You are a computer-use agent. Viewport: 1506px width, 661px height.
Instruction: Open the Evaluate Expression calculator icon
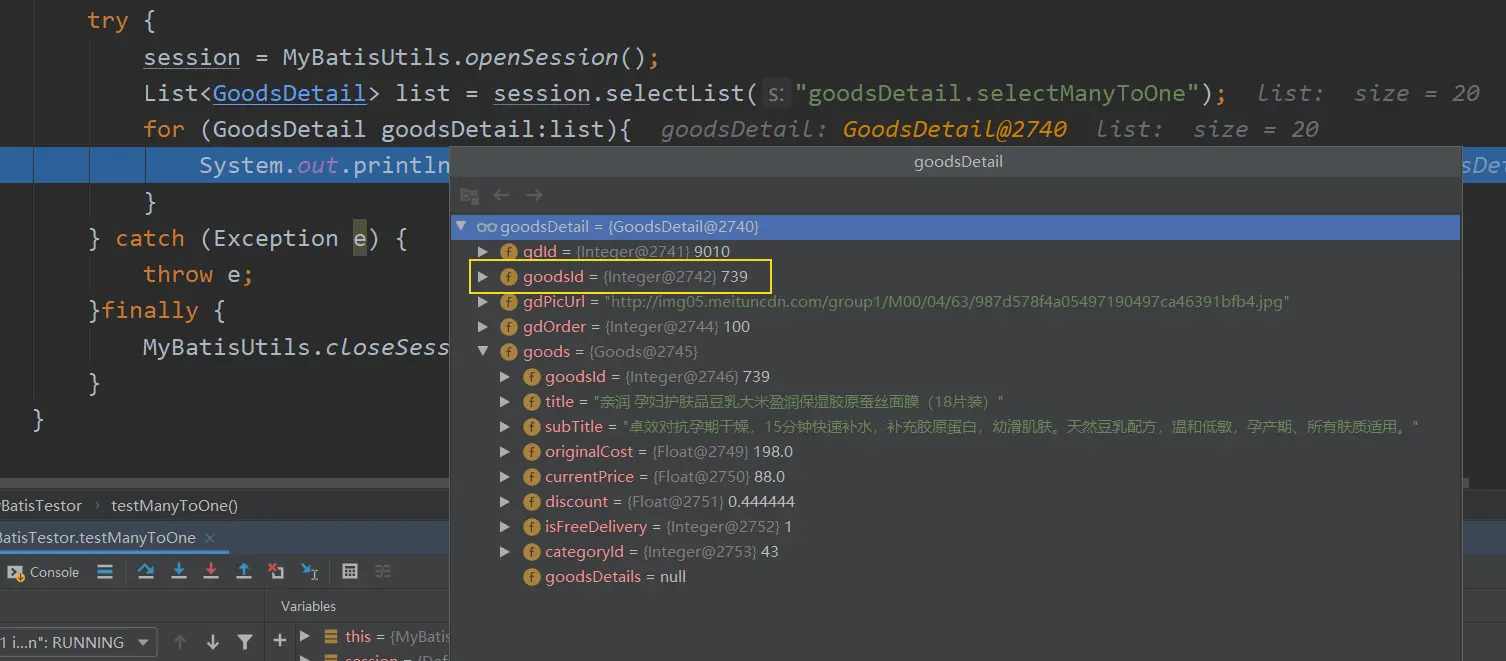coord(350,571)
